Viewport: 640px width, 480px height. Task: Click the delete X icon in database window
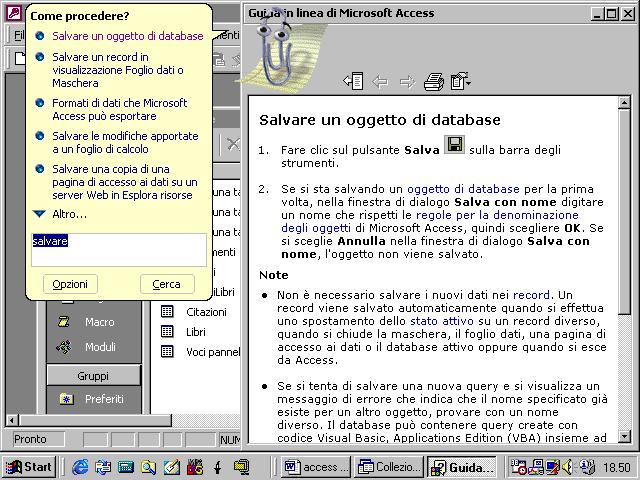(233, 144)
